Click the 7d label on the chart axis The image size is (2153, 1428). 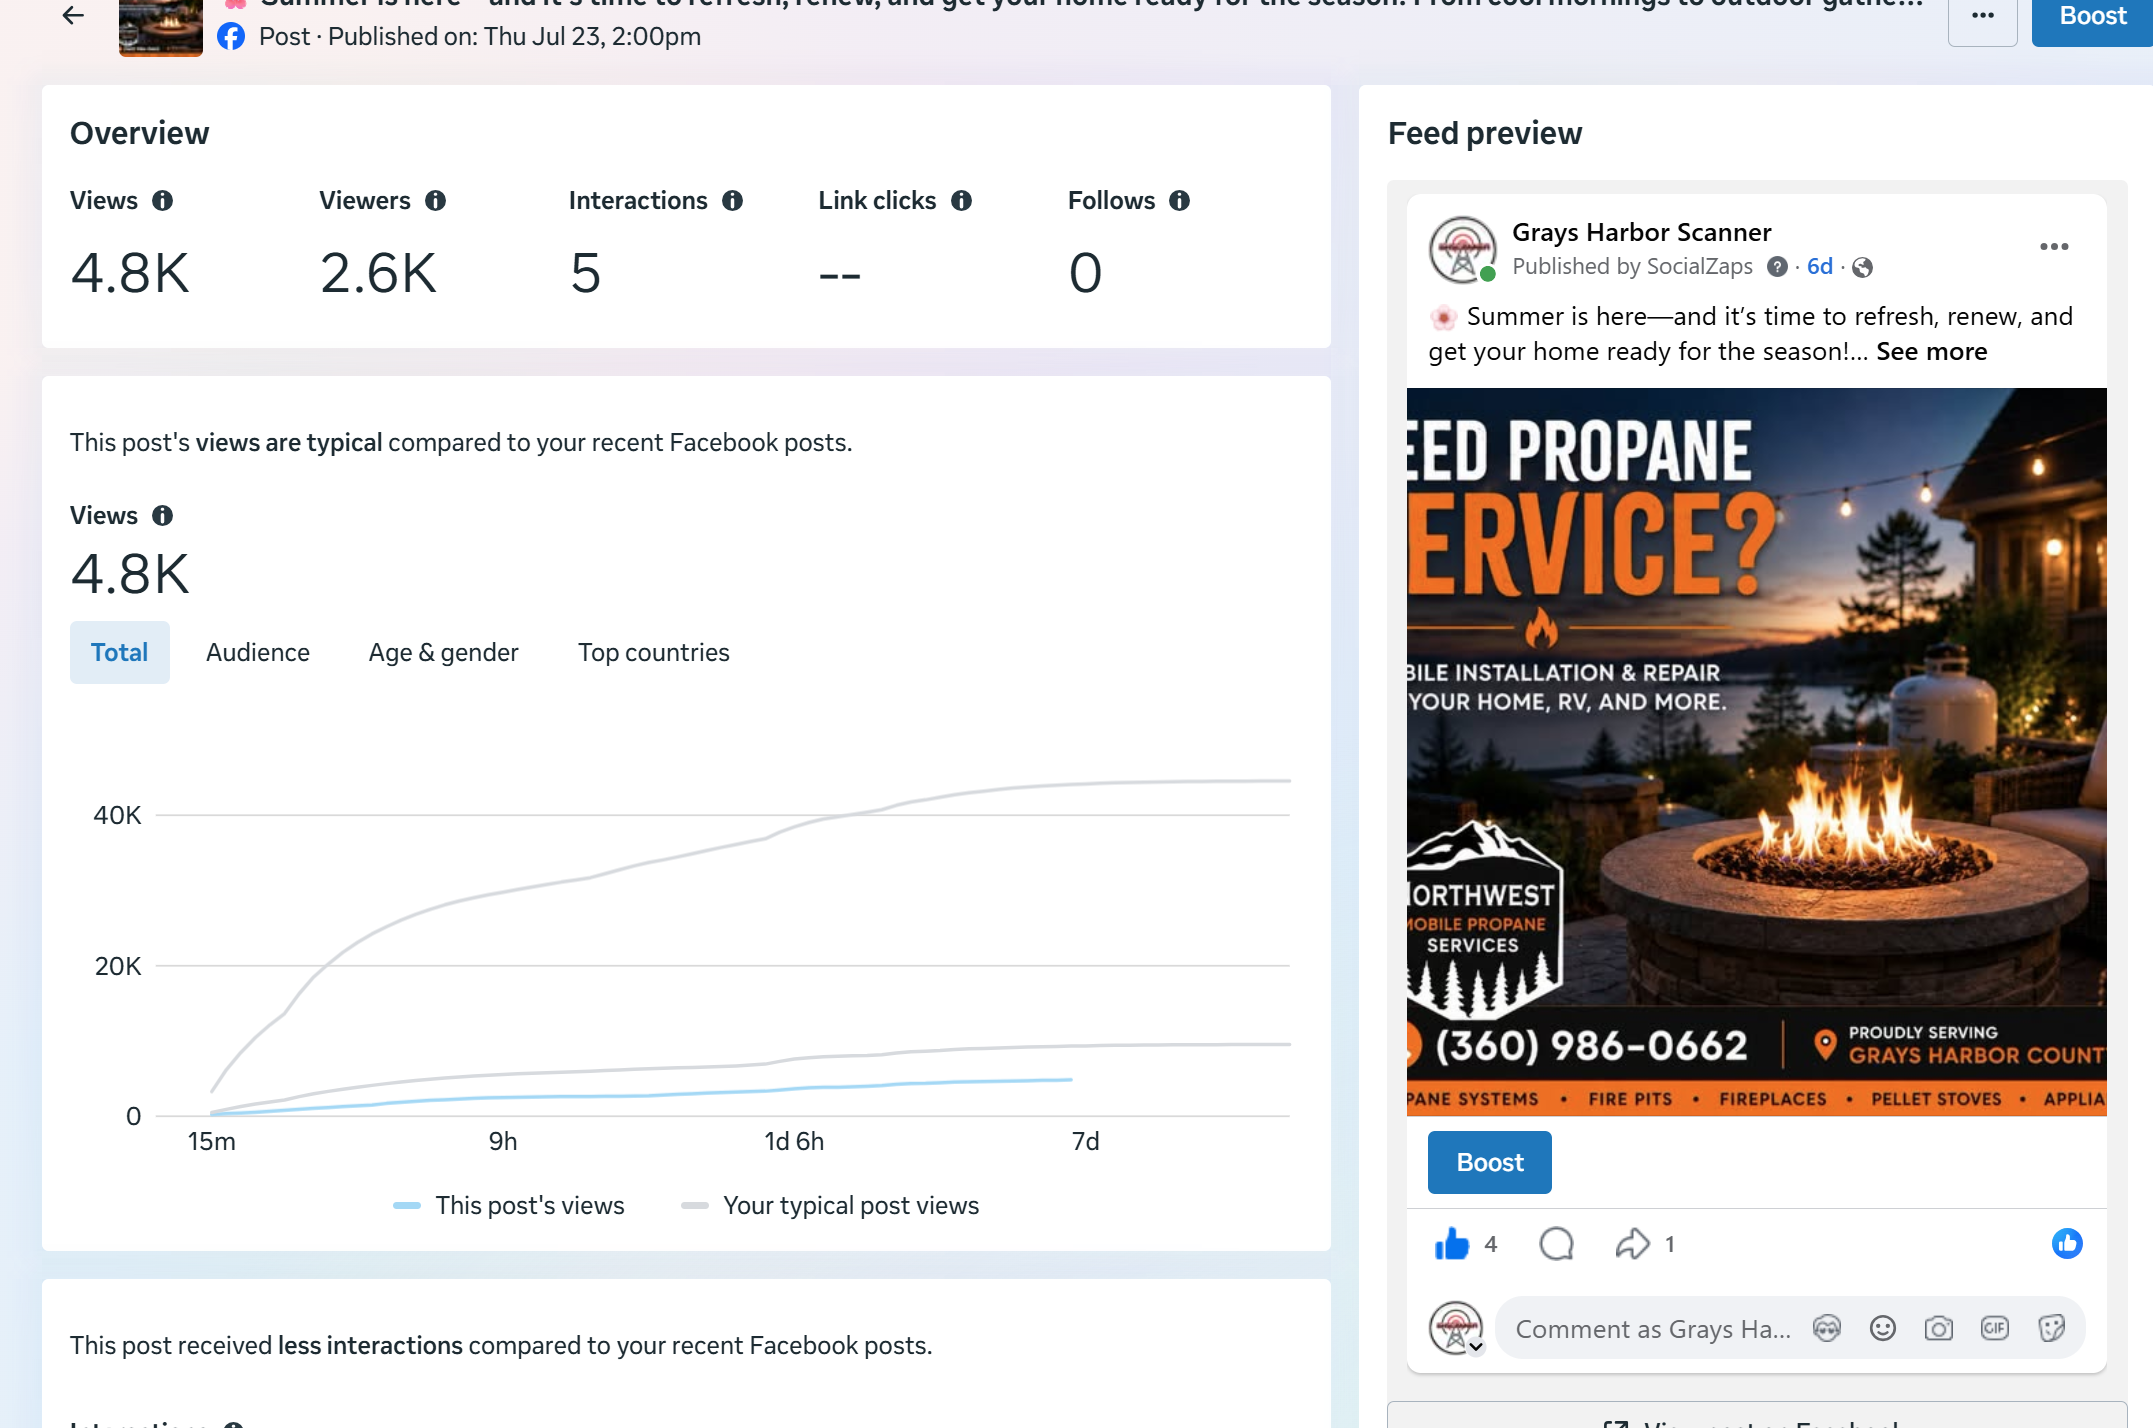1086,1142
